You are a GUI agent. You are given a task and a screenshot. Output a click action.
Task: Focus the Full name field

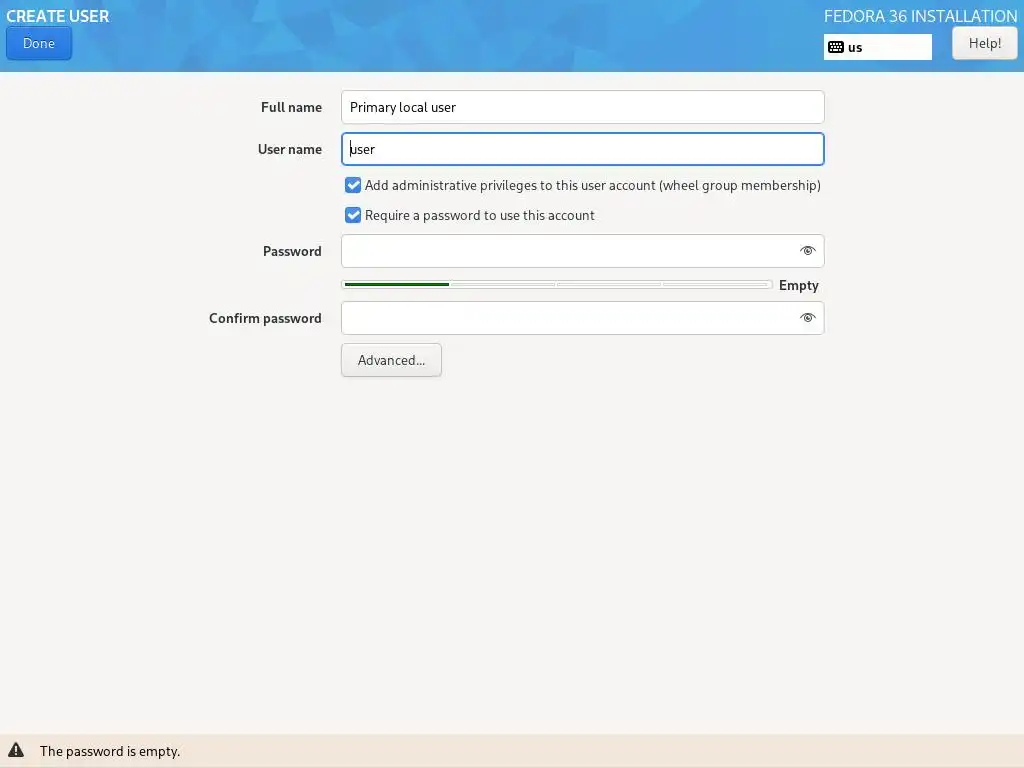click(583, 107)
